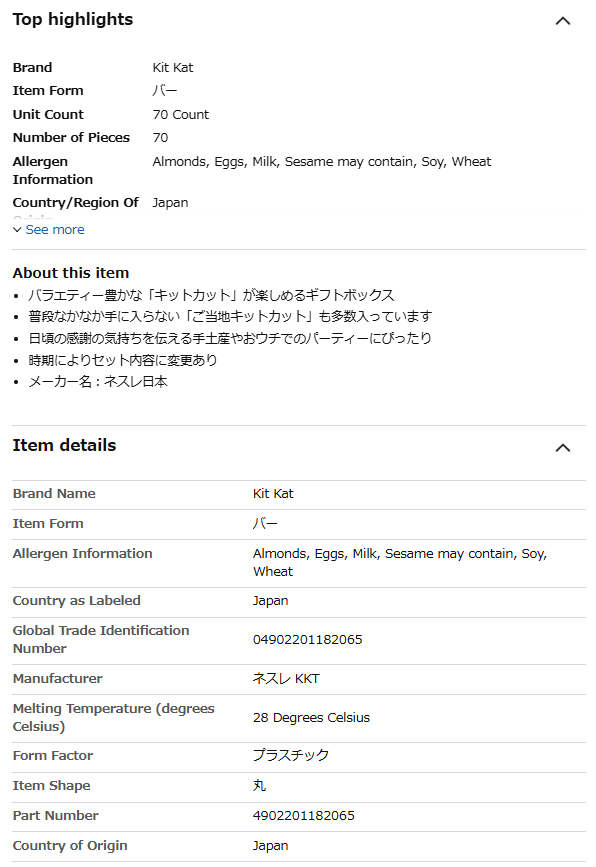Click the Item details heading
Image resolution: width=596 pixels, height=867 pixels.
pos(64,445)
